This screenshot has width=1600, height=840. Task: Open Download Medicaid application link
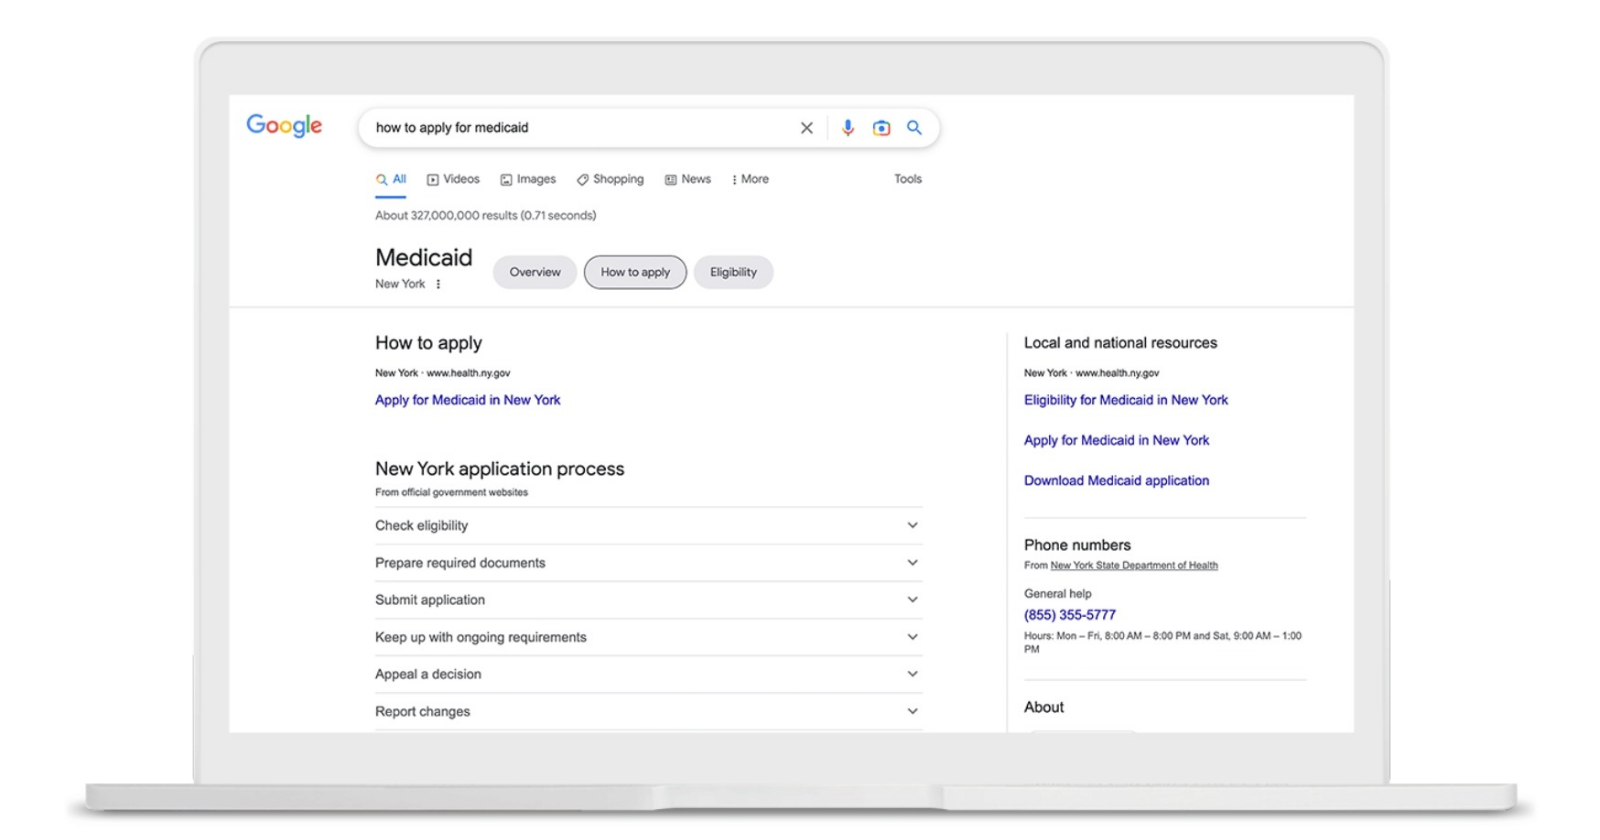1116,481
